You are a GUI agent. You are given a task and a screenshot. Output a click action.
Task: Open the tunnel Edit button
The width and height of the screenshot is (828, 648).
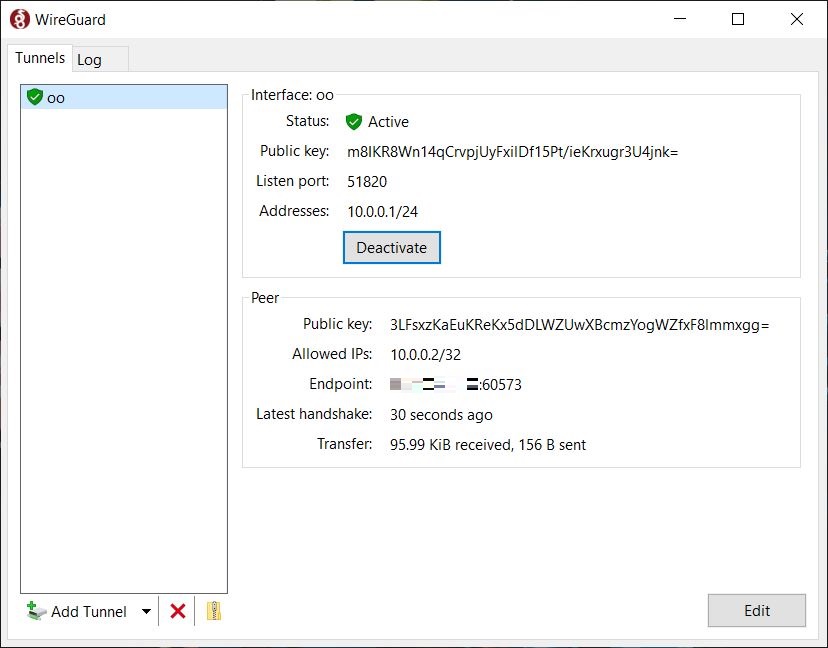click(756, 611)
